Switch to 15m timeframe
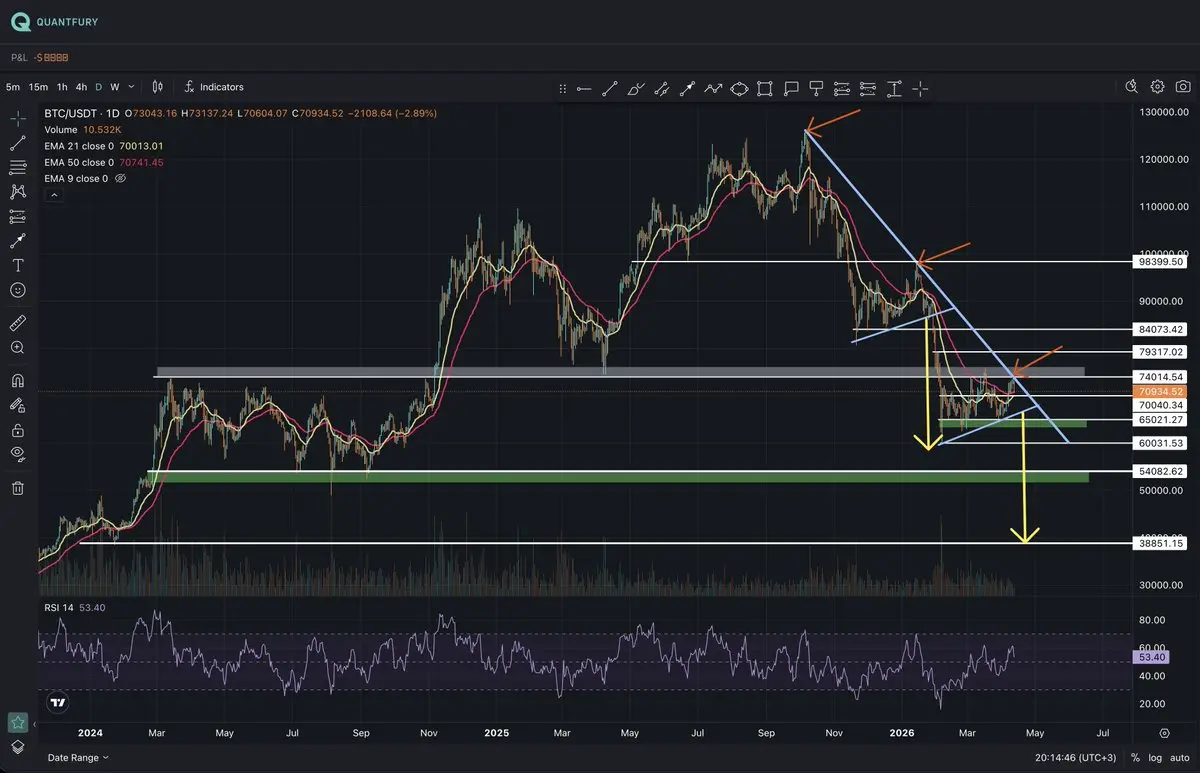Screen dimensions: 1200x773 (38, 87)
